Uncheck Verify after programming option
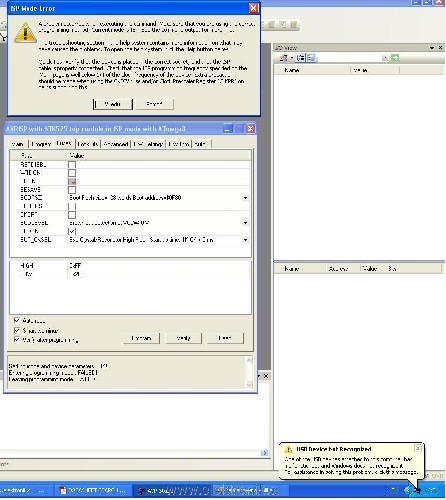 point(17,340)
